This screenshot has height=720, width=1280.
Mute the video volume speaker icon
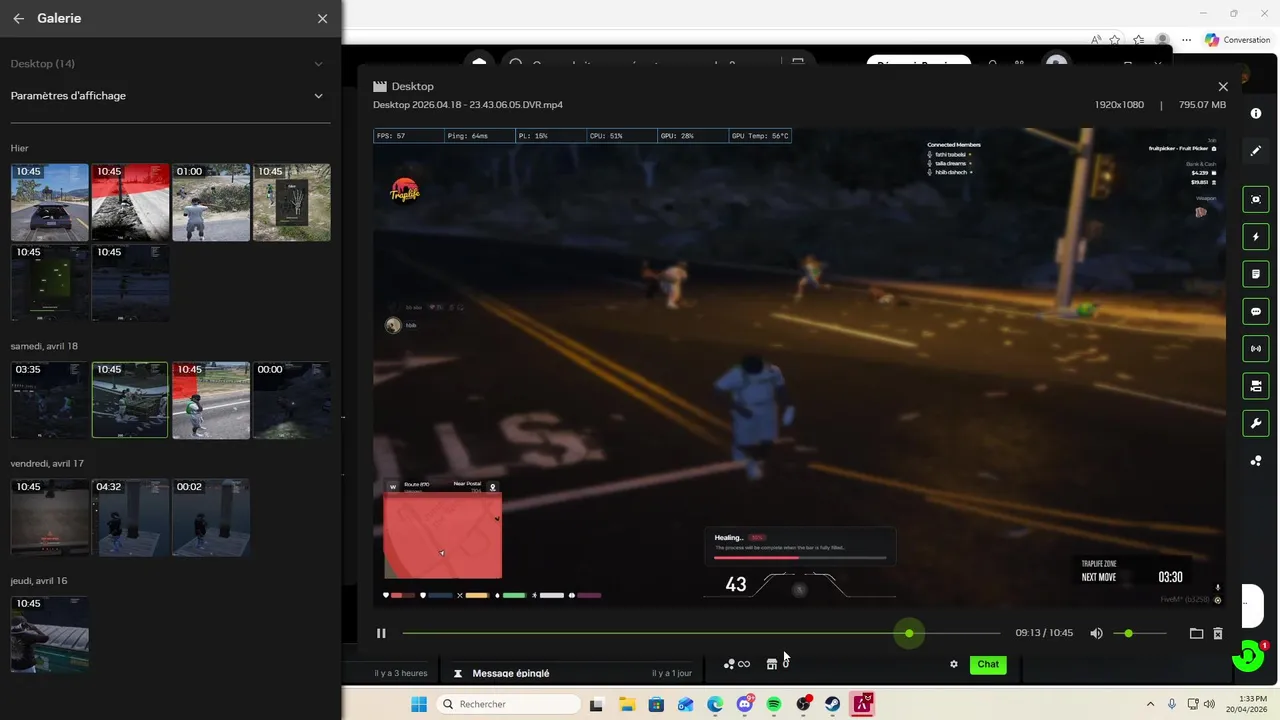(1096, 633)
